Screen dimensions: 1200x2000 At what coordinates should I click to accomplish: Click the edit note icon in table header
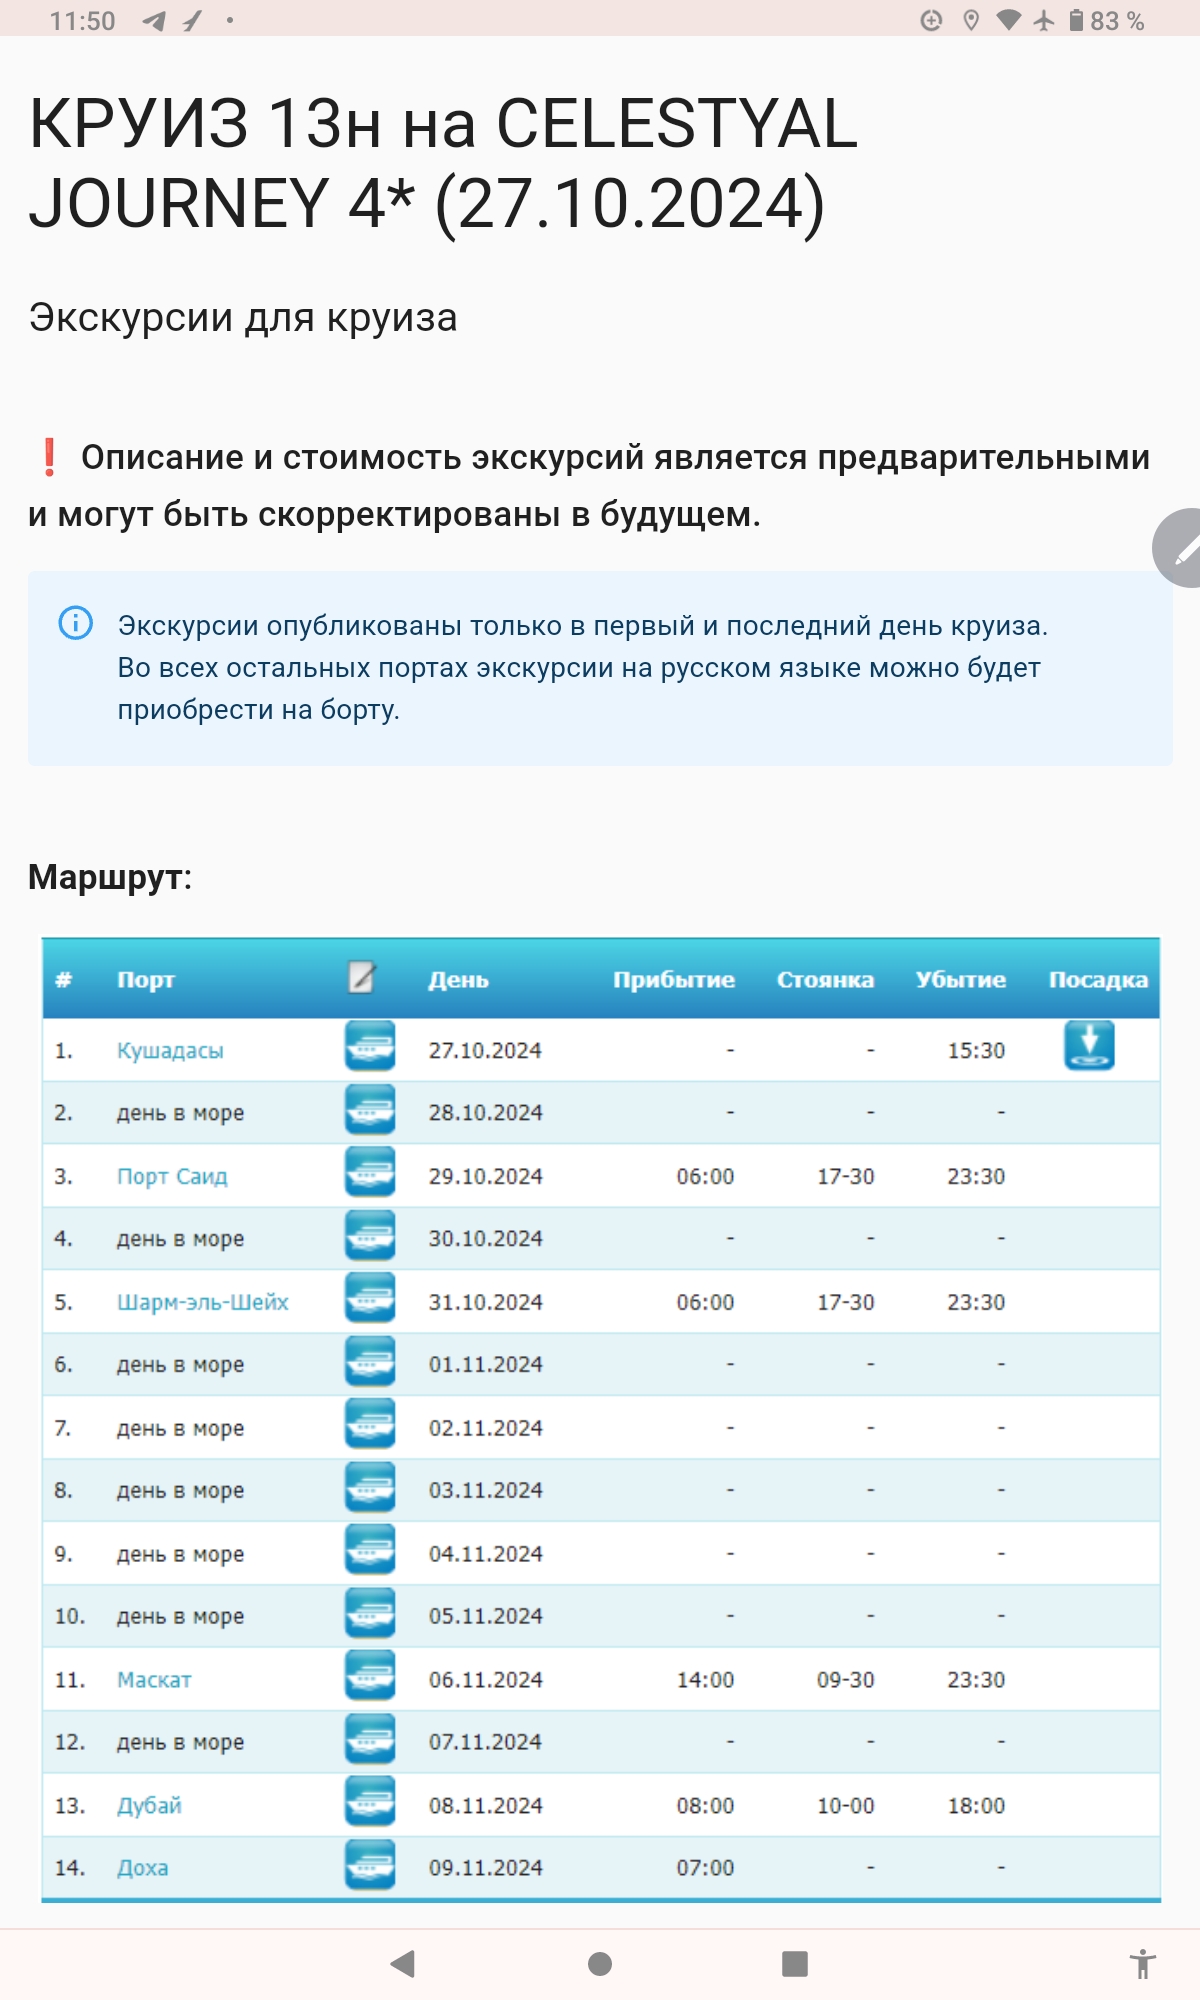click(361, 977)
